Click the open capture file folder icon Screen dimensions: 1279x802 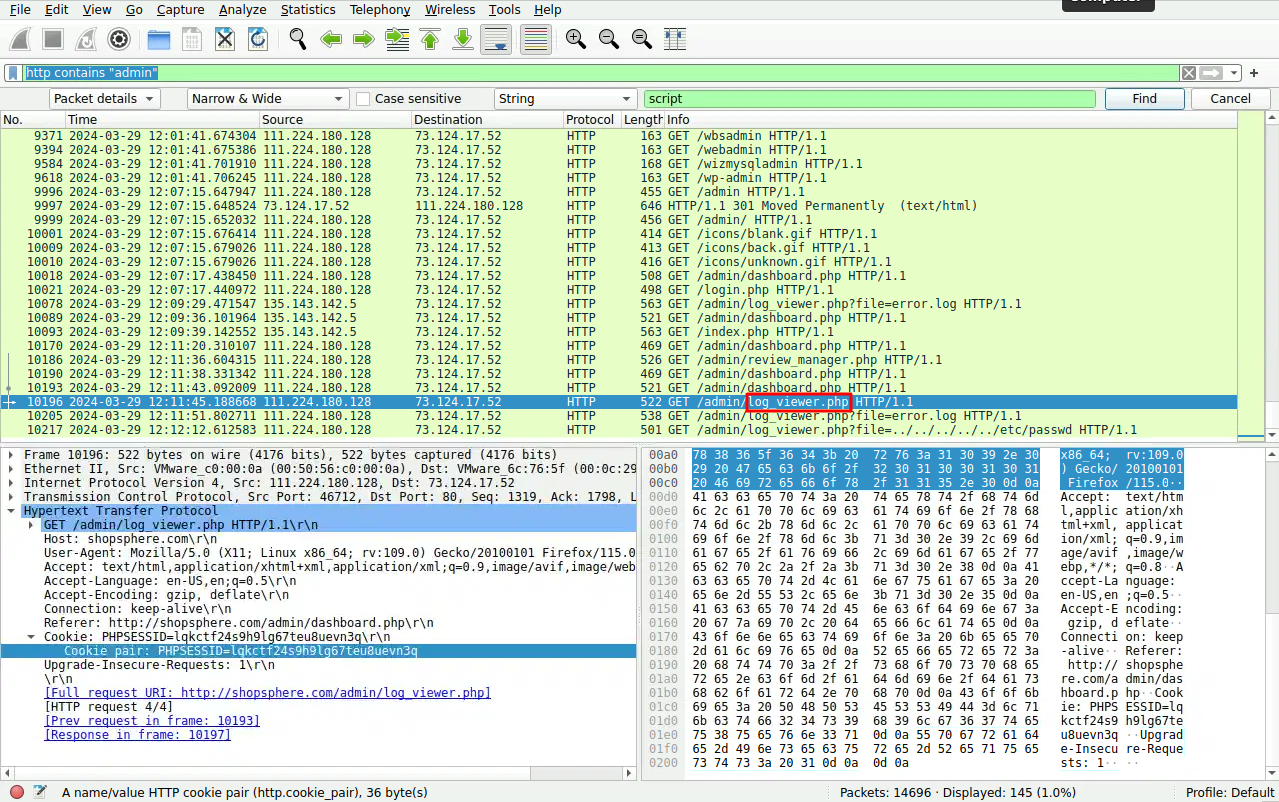(158, 39)
